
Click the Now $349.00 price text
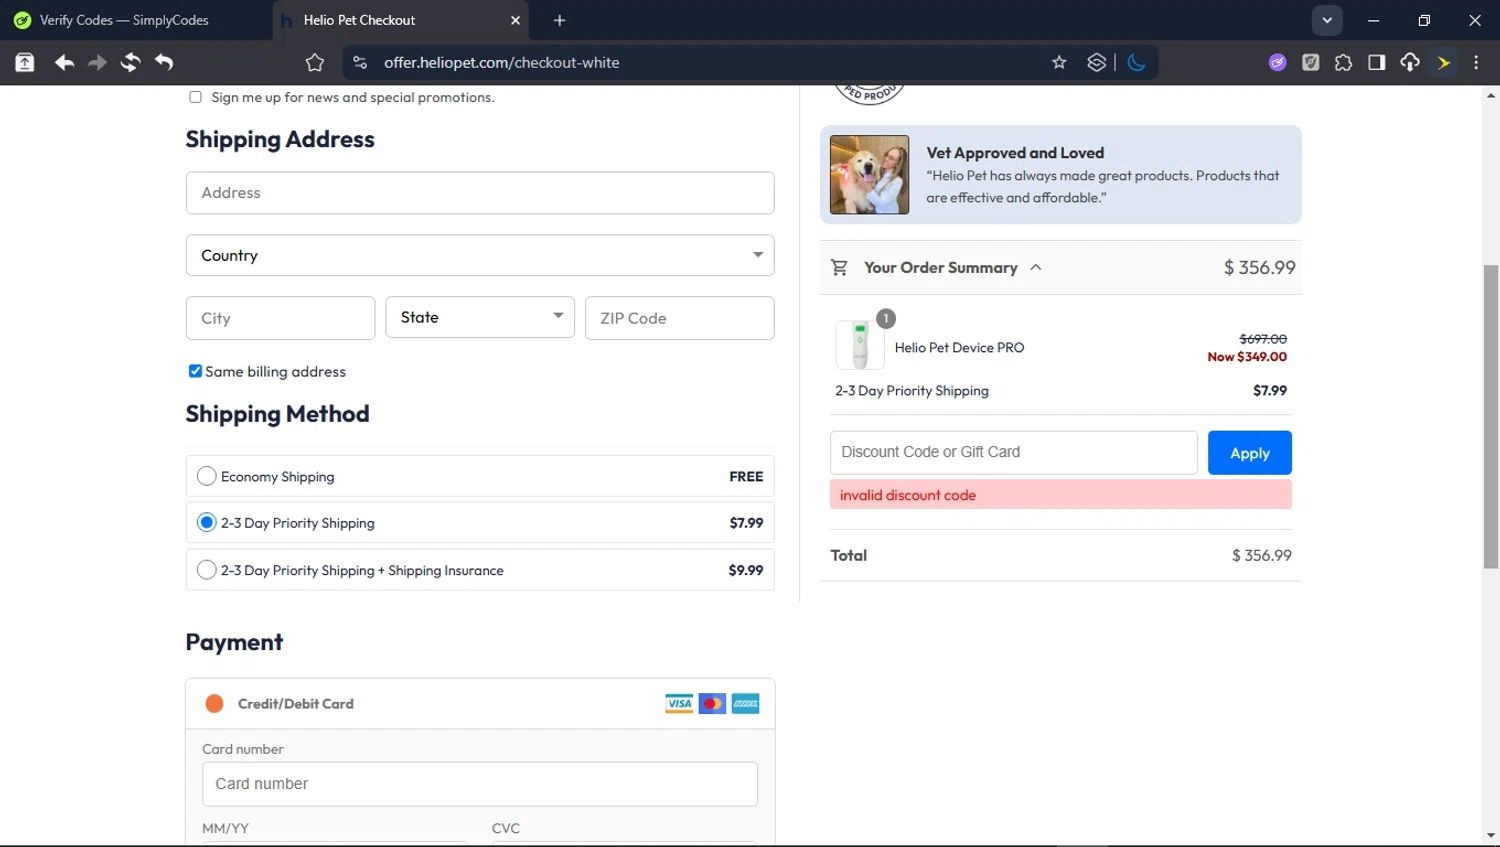[x=1247, y=357]
